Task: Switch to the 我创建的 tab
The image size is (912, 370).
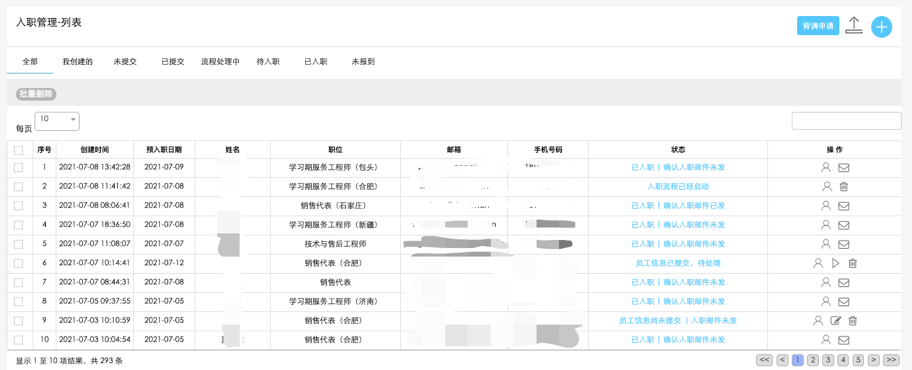Action: click(x=77, y=61)
